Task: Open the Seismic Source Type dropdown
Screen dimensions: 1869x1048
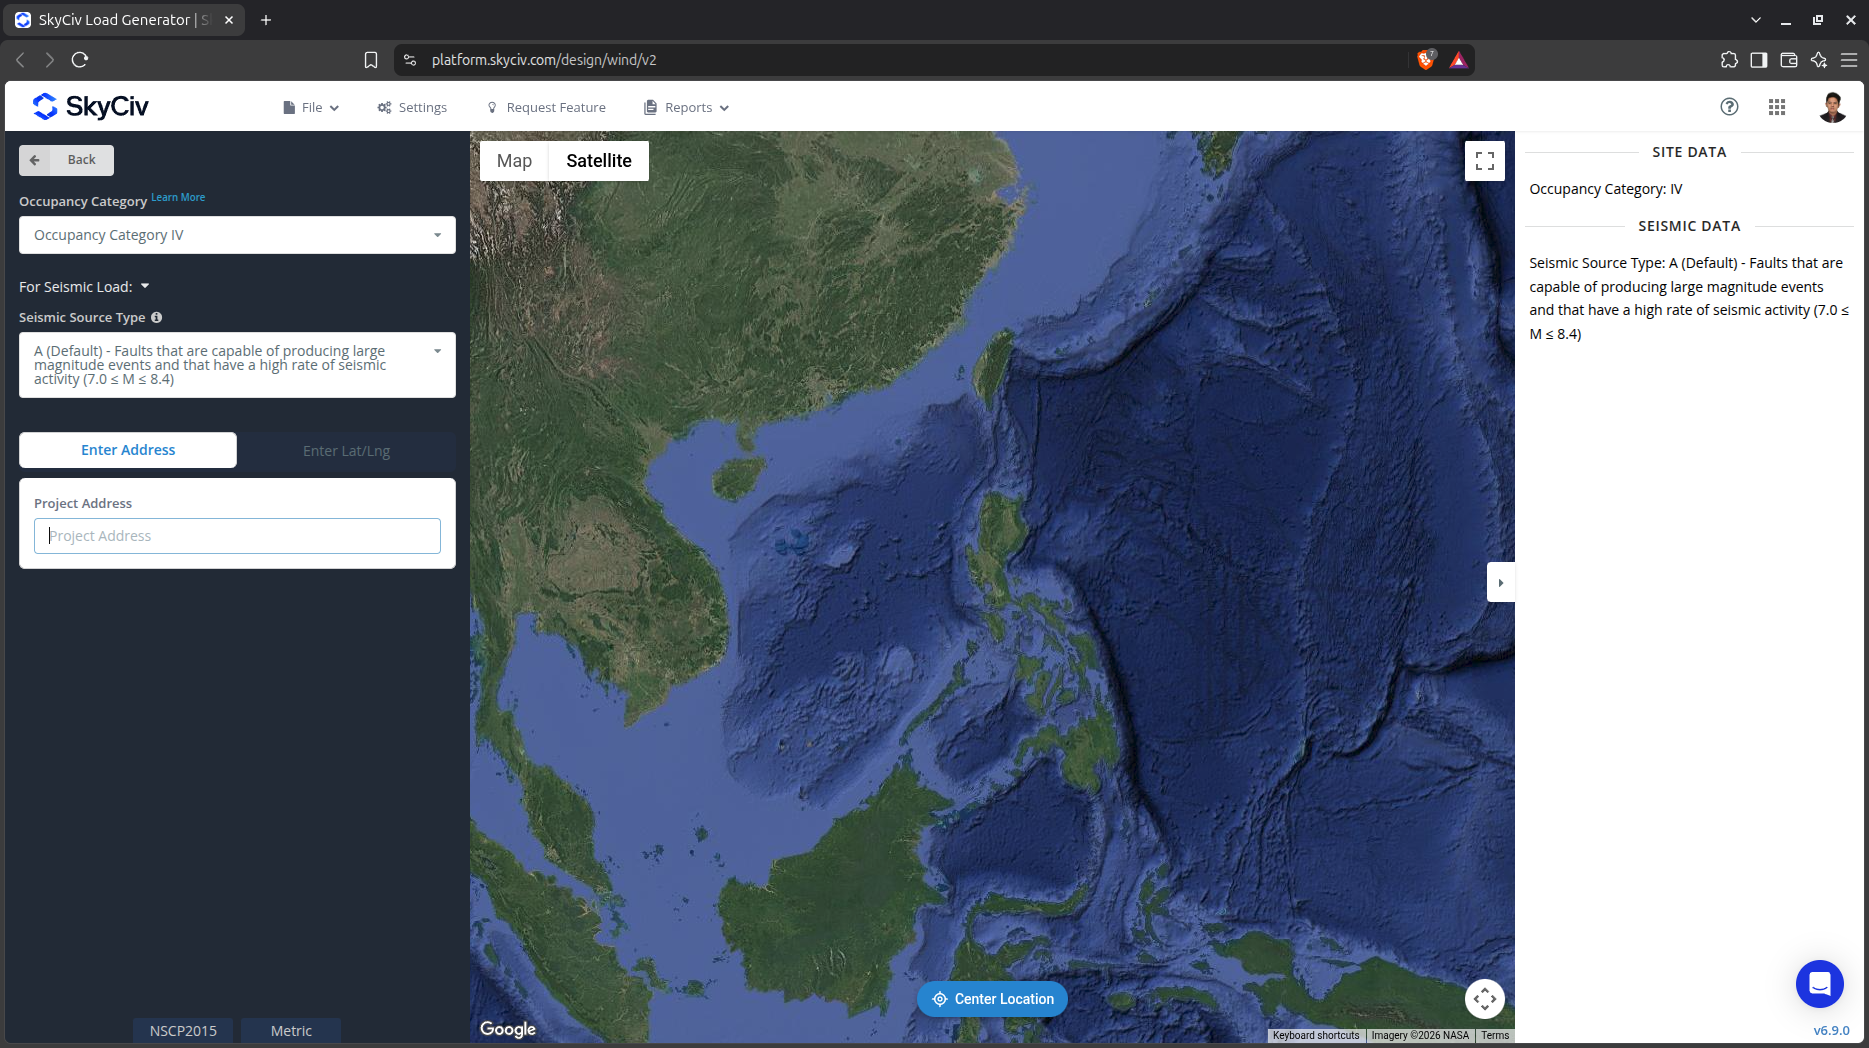Action: coord(237,365)
